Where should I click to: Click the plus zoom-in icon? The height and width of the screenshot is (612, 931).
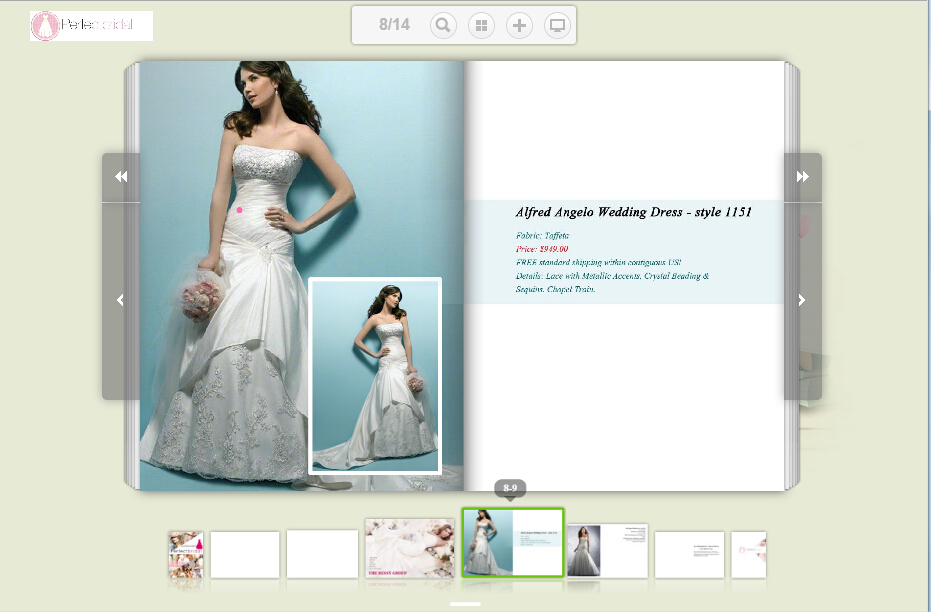click(x=520, y=26)
